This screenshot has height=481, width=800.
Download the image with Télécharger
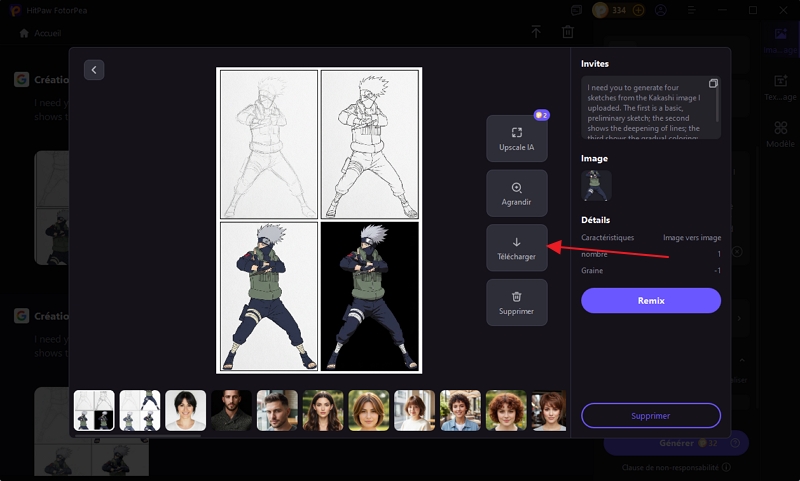point(516,248)
